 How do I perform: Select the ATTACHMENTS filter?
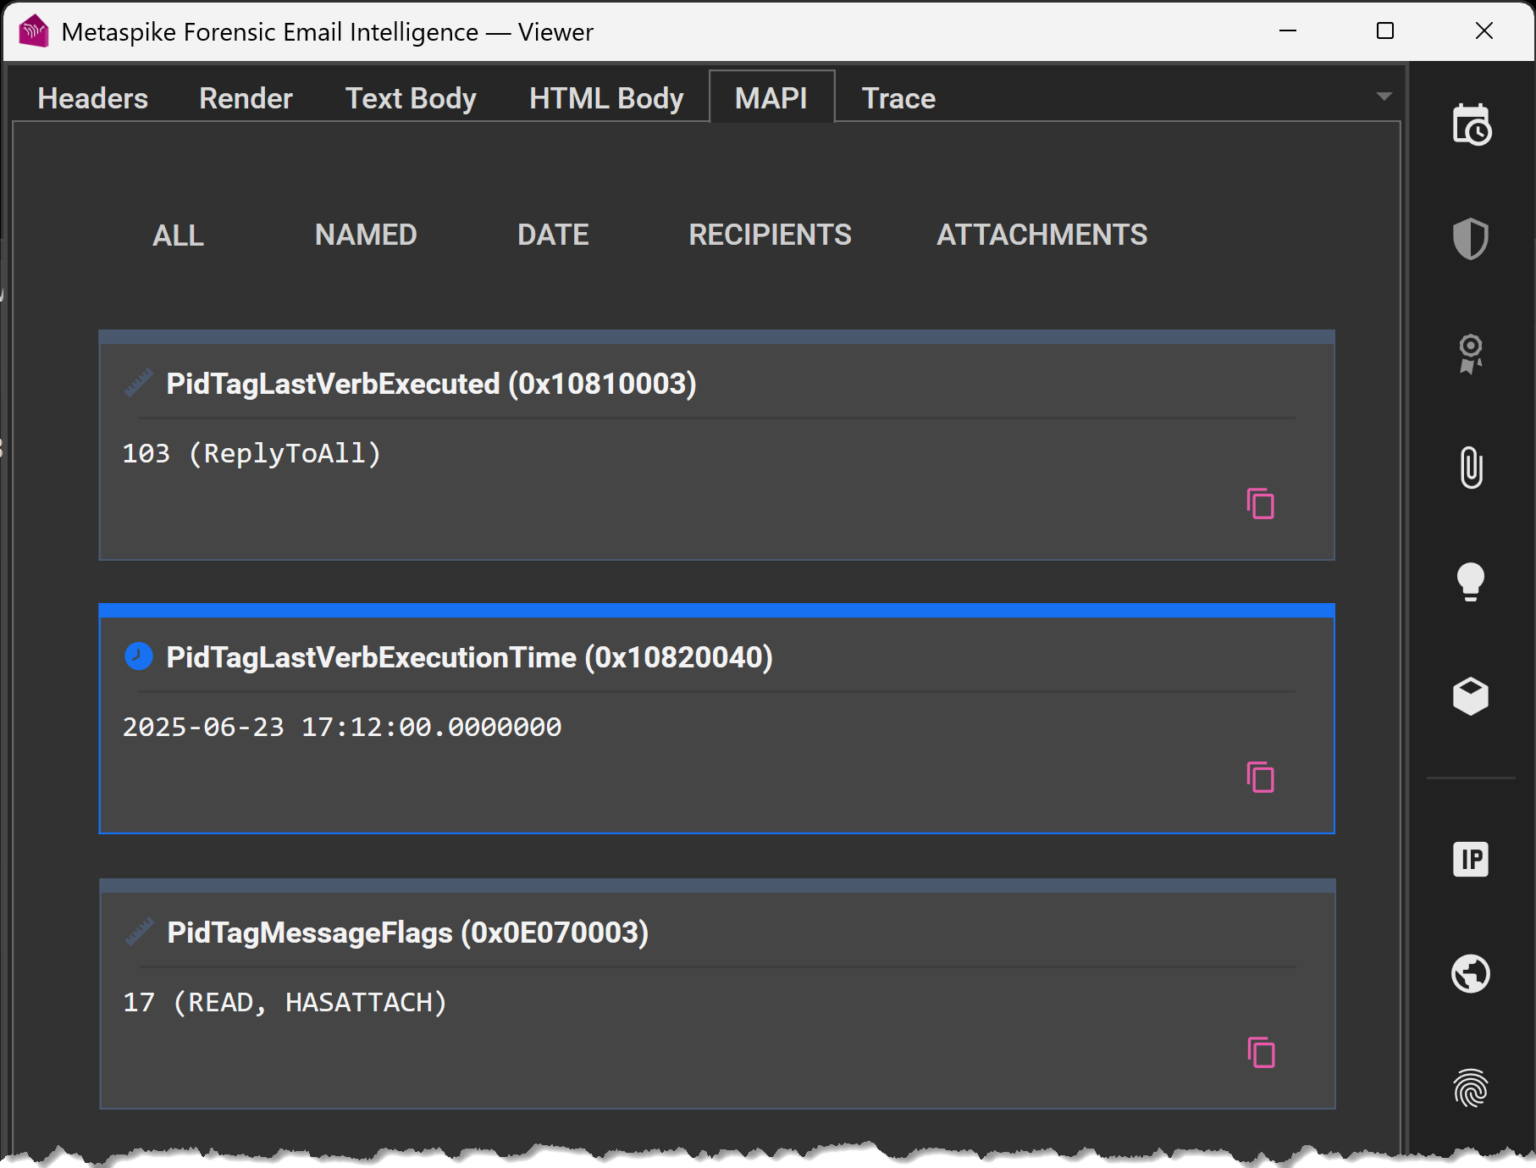point(1042,235)
